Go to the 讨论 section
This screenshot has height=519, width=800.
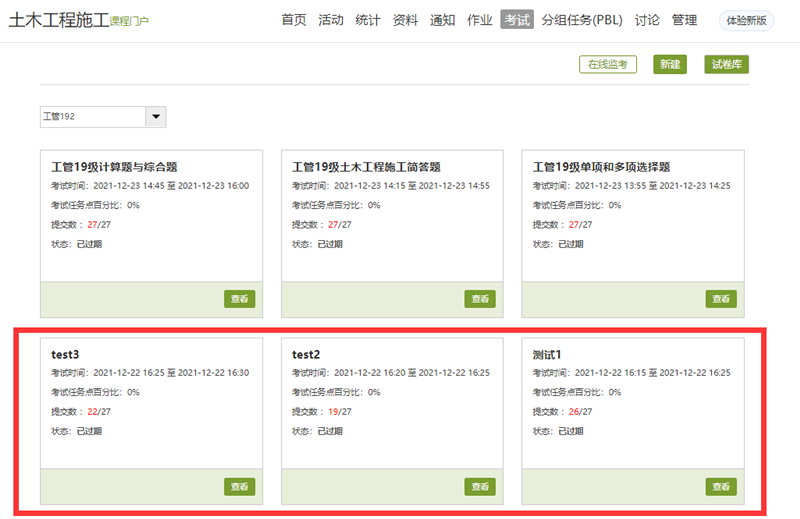pyautogui.click(x=647, y=20)
